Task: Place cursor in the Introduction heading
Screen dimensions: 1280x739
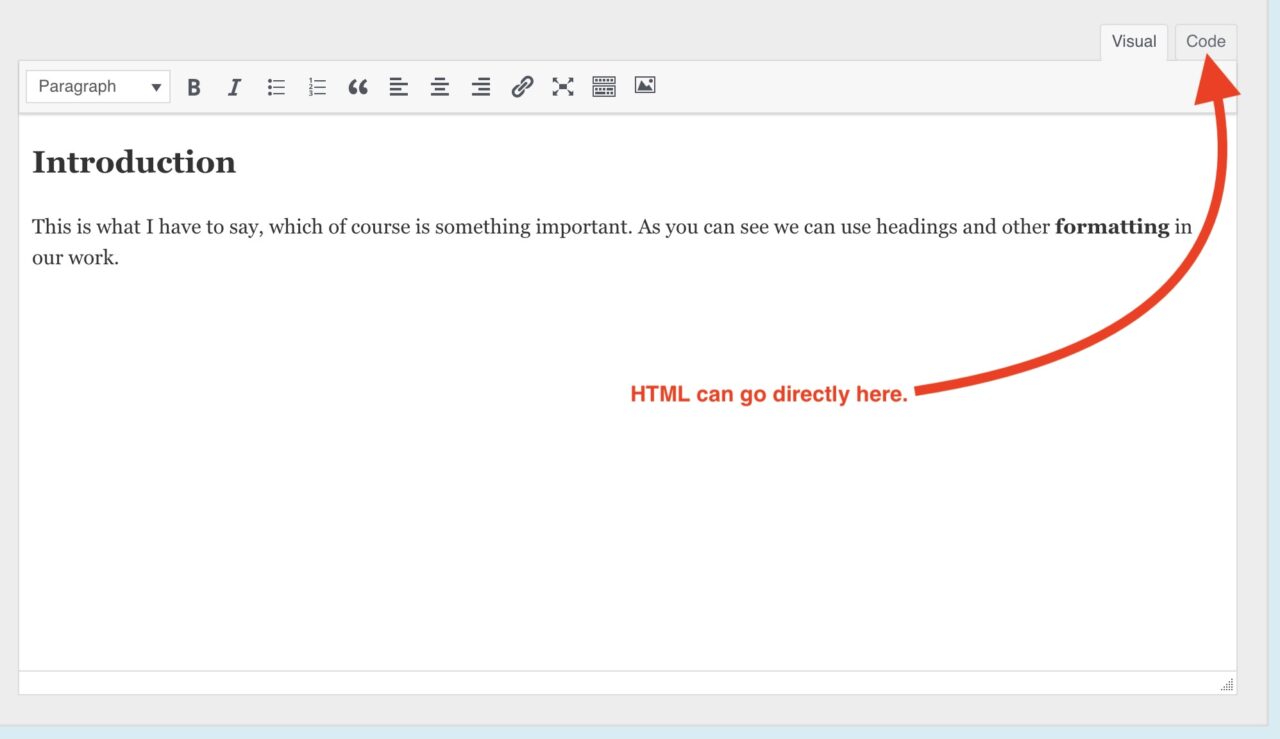Action: click(134, 162)
